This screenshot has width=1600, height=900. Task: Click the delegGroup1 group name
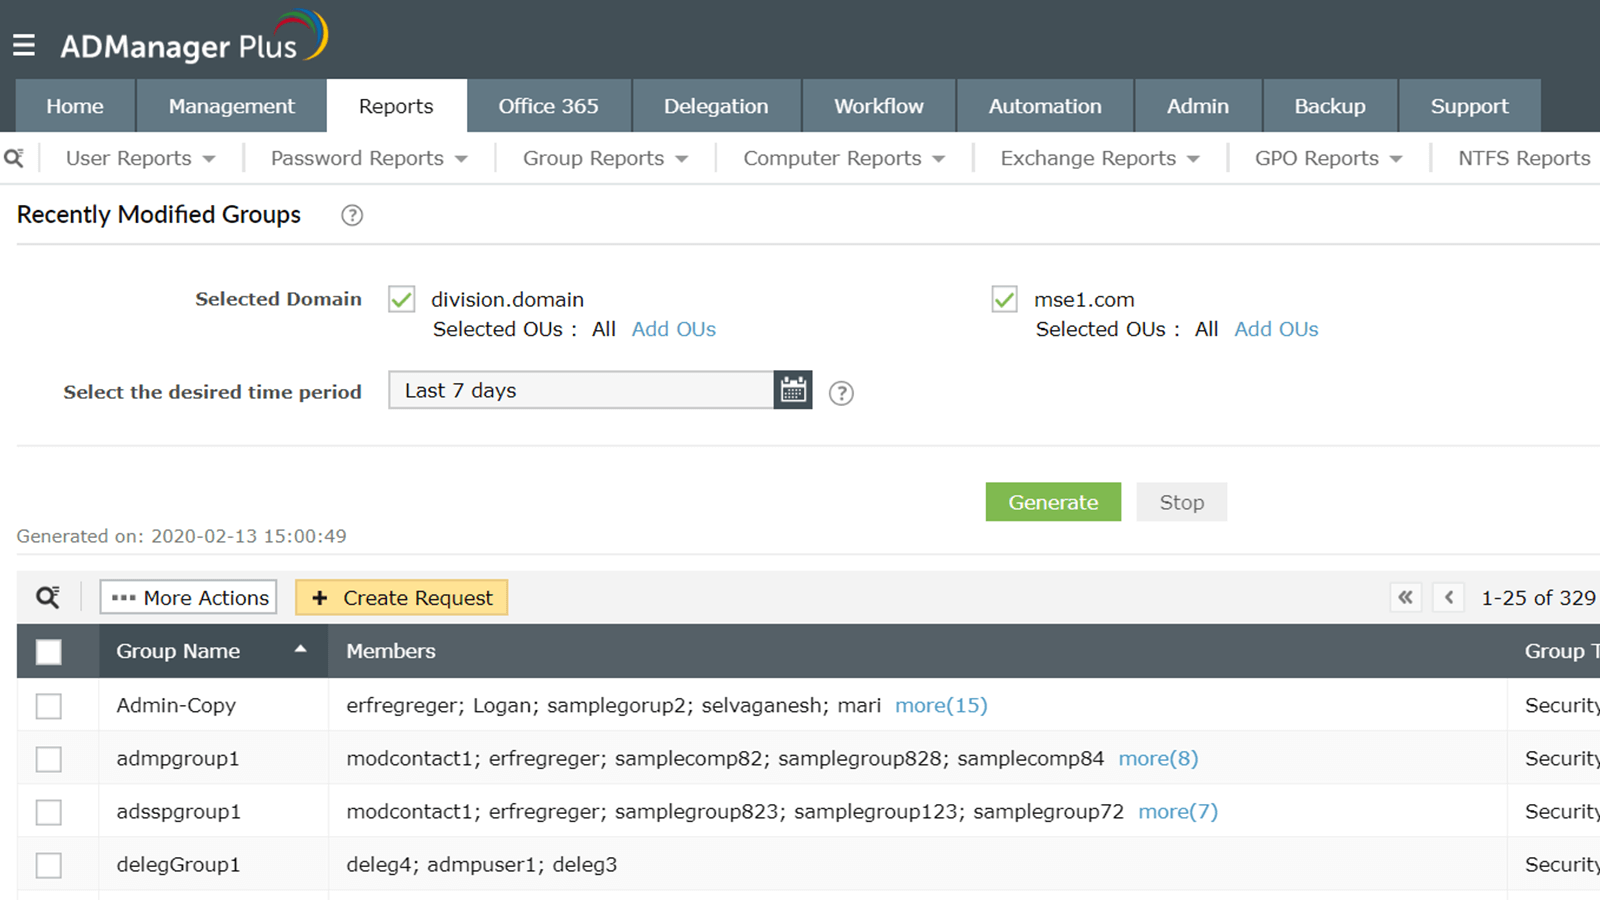[178, 864]
